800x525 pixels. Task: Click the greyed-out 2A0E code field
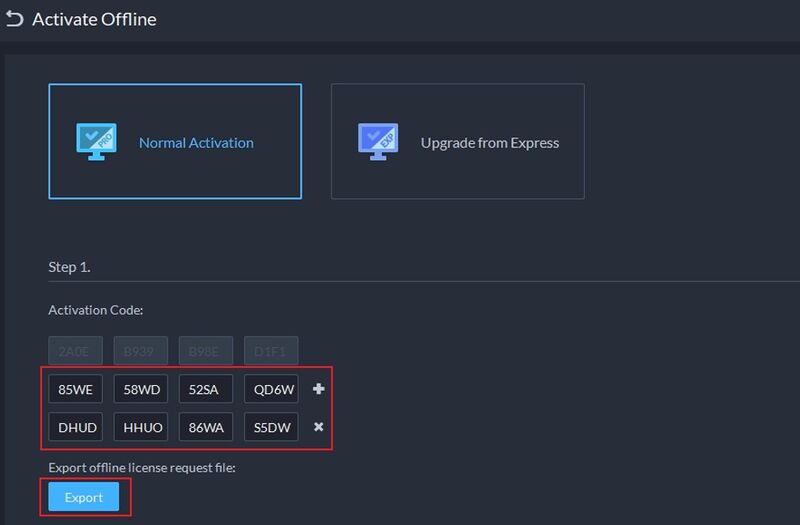point(76,351)
